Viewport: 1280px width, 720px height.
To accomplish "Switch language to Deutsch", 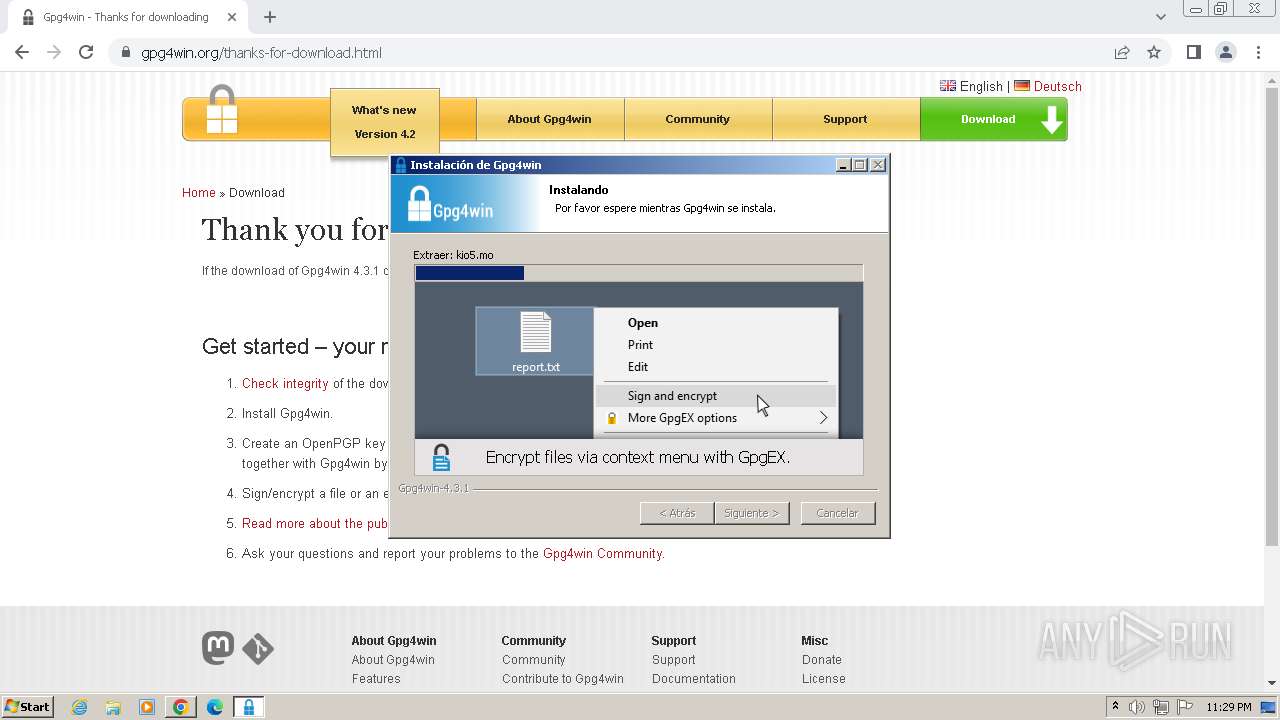I will [1048, 87].
